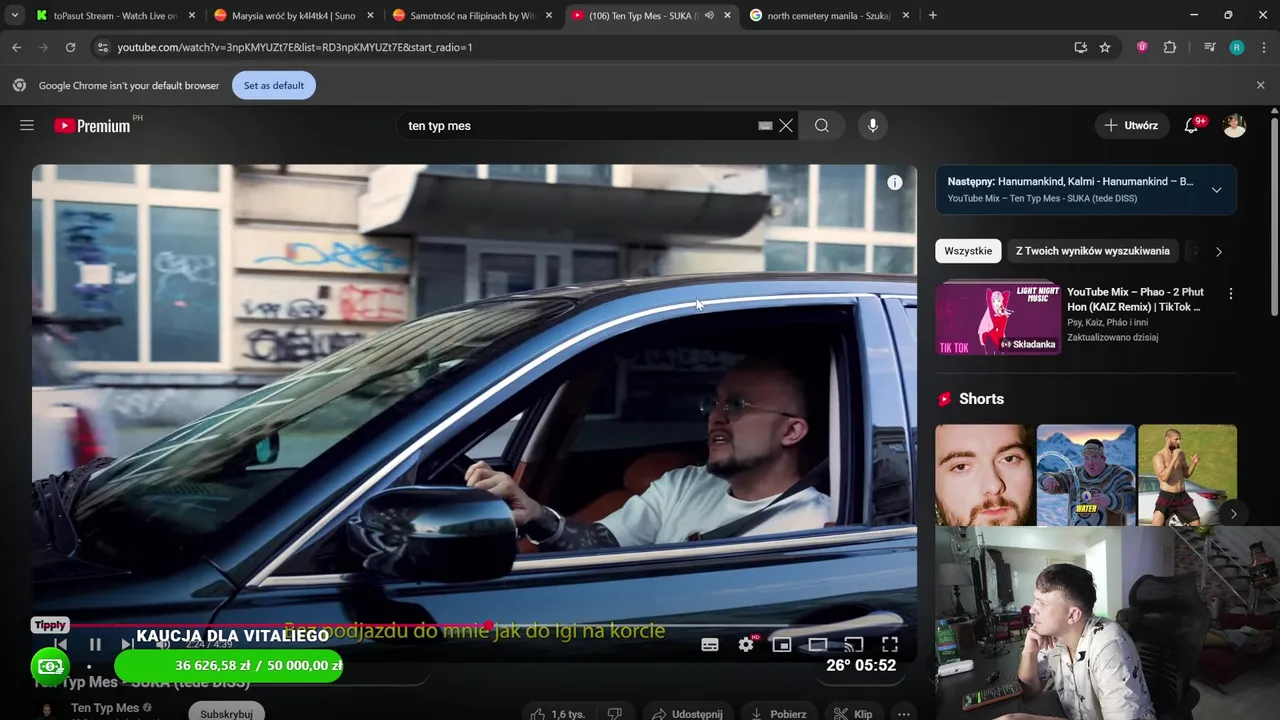
Task: Enter fullscreen mode
Action: [x=890, y=645]
